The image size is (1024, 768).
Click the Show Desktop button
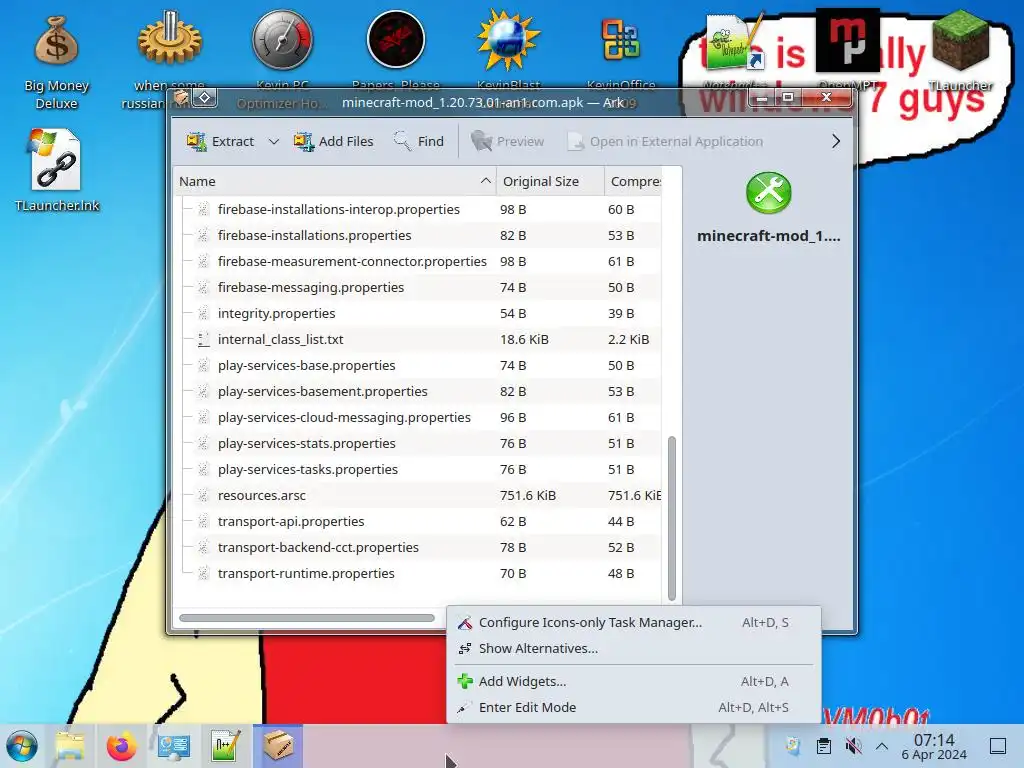coord(998,746)
